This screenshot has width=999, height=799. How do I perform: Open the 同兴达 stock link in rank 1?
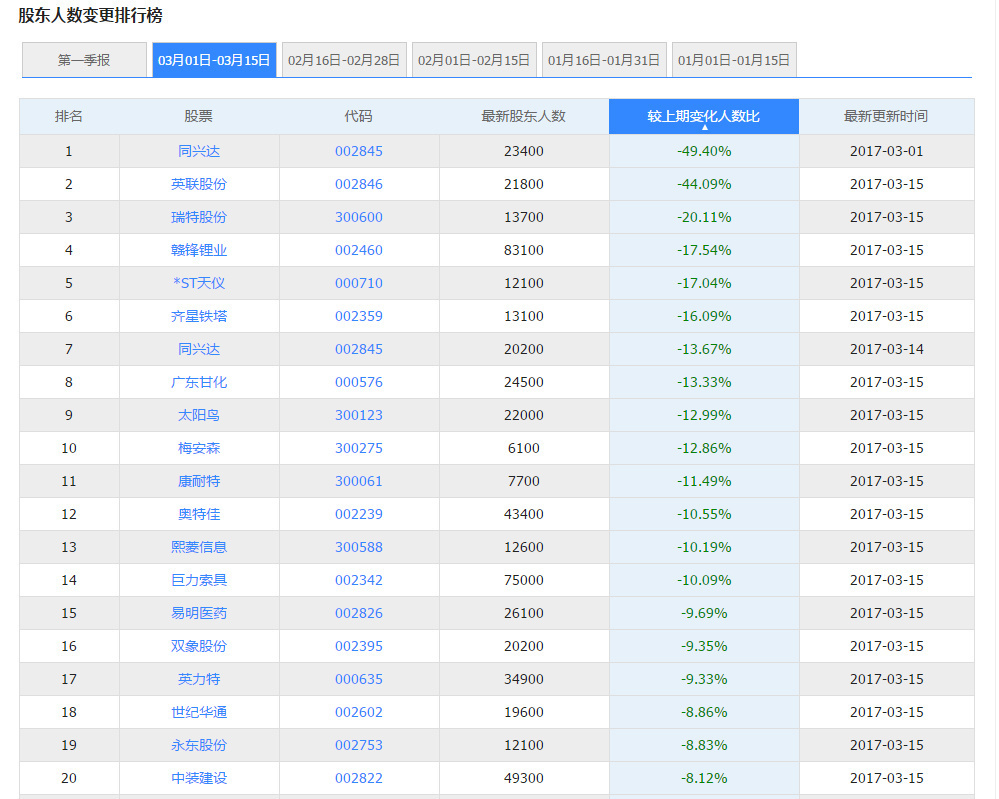[x=199, y=151]
